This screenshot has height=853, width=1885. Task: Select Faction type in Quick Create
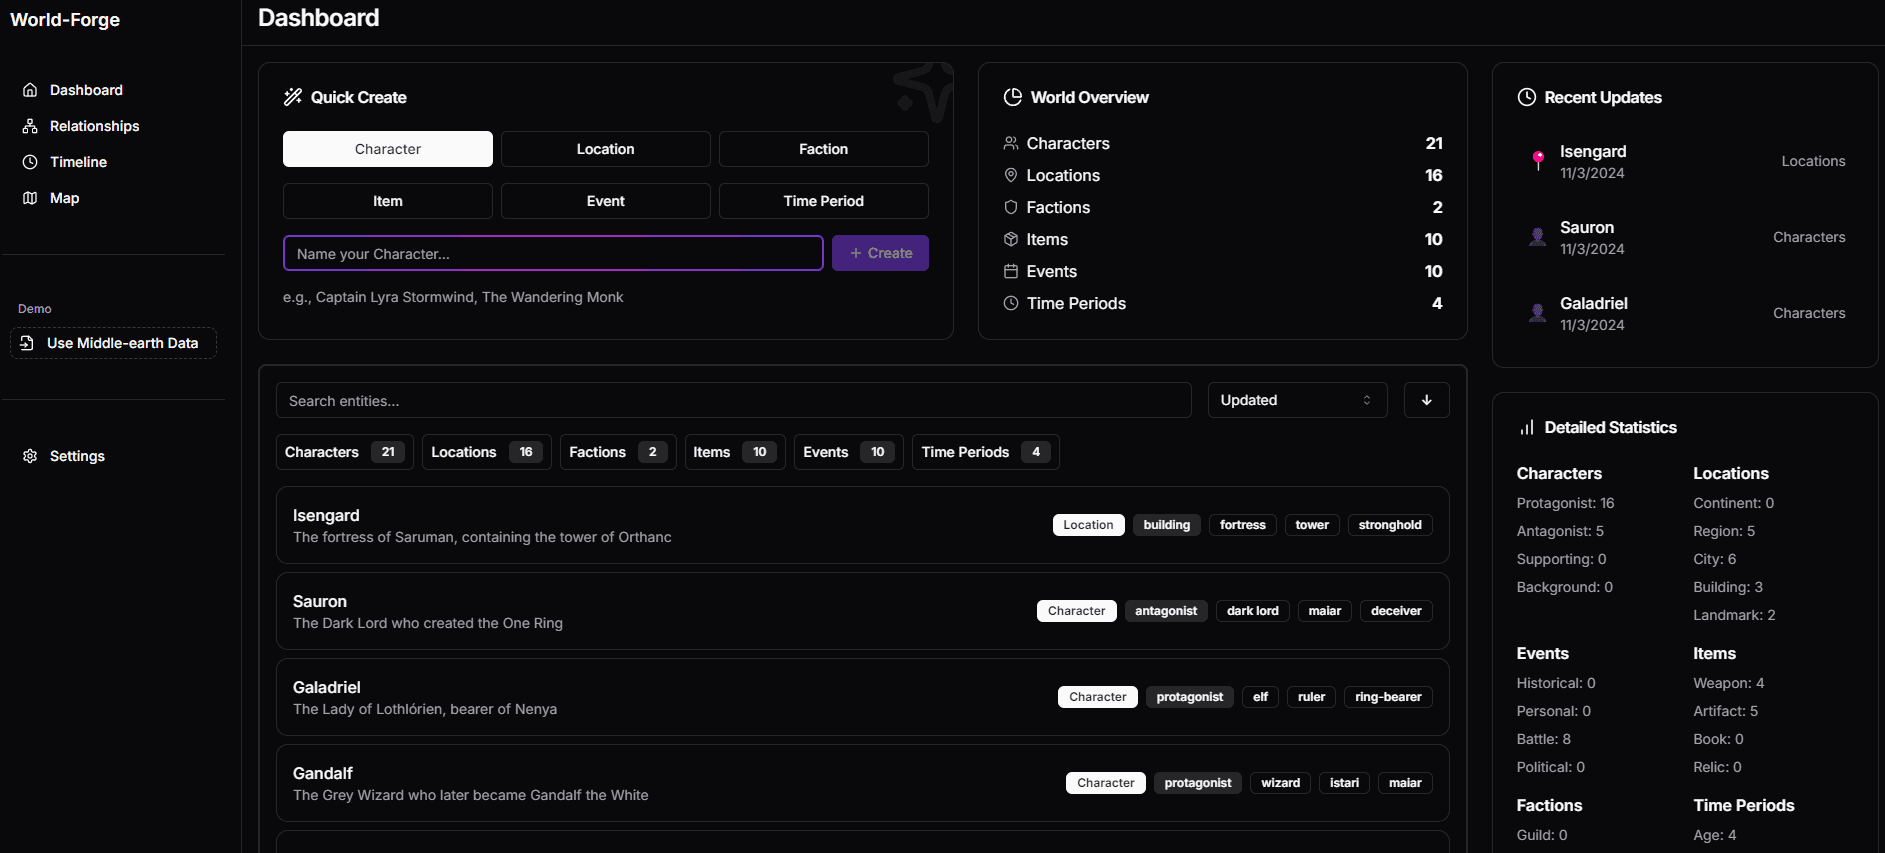[x=824, y=149]
